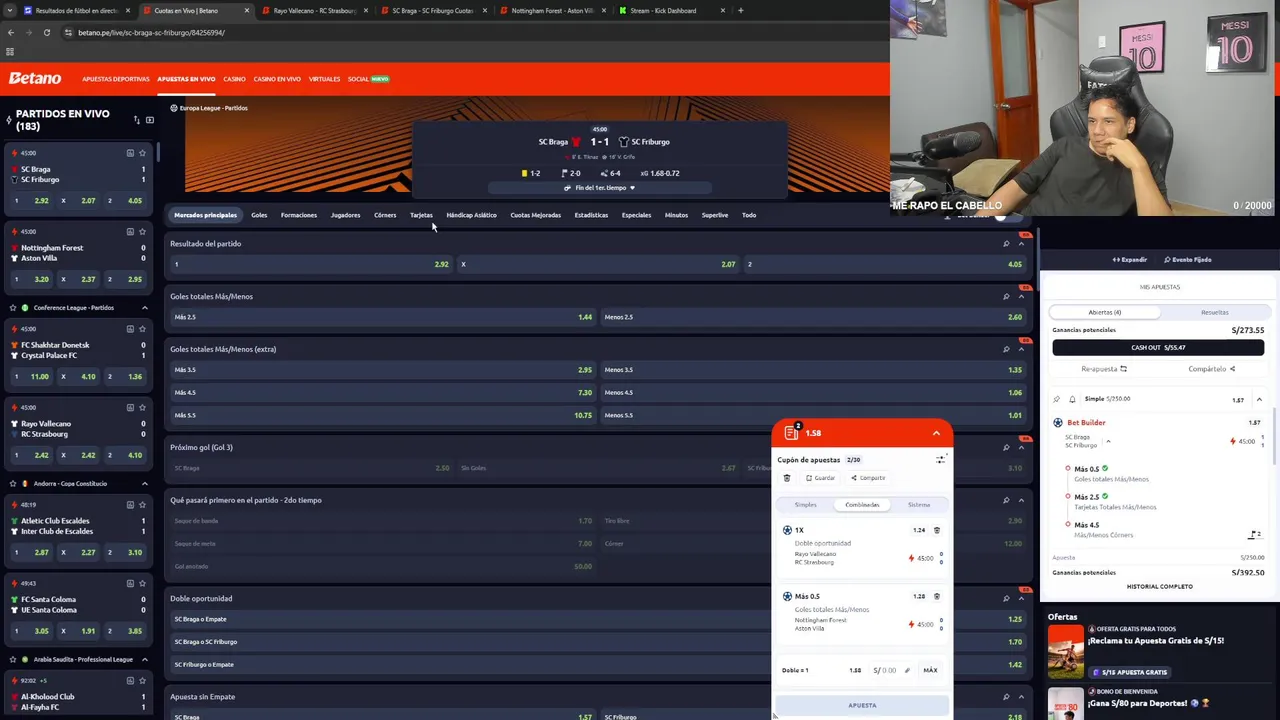Select the Simples bet type

tap(805, 505)
